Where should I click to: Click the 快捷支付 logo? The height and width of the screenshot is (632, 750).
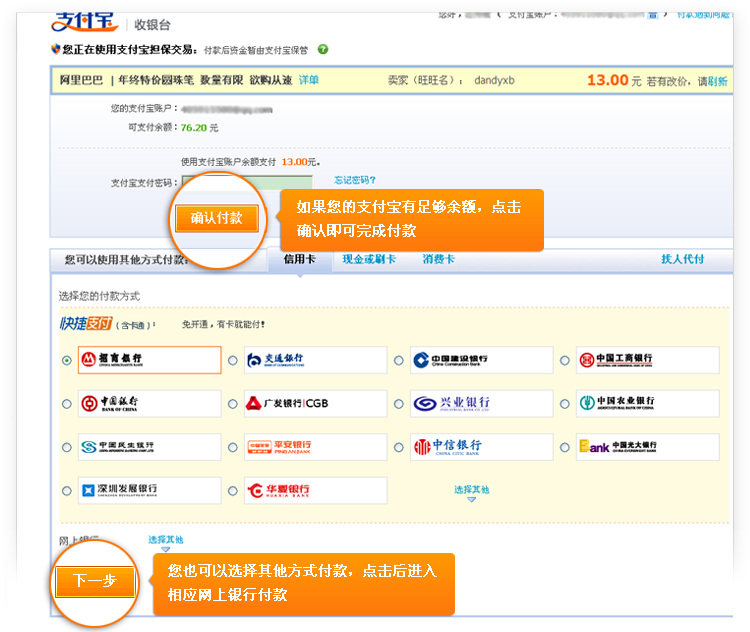coord(86,324)
